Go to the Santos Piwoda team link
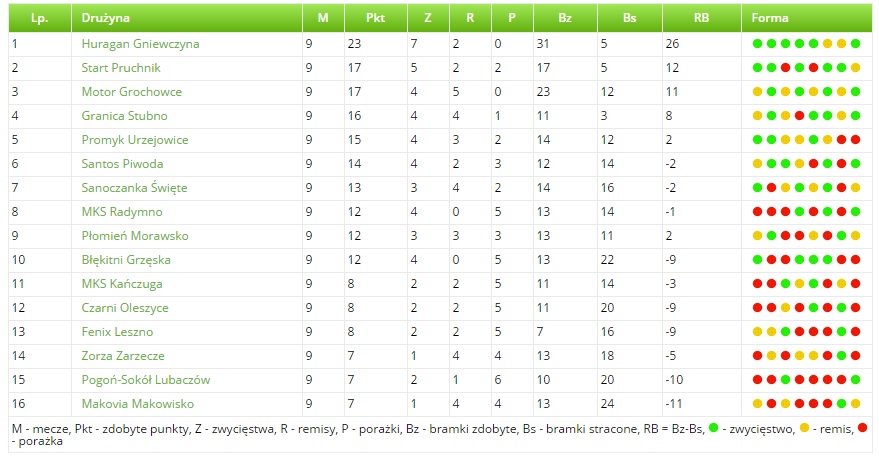 (x=122, y=164)
